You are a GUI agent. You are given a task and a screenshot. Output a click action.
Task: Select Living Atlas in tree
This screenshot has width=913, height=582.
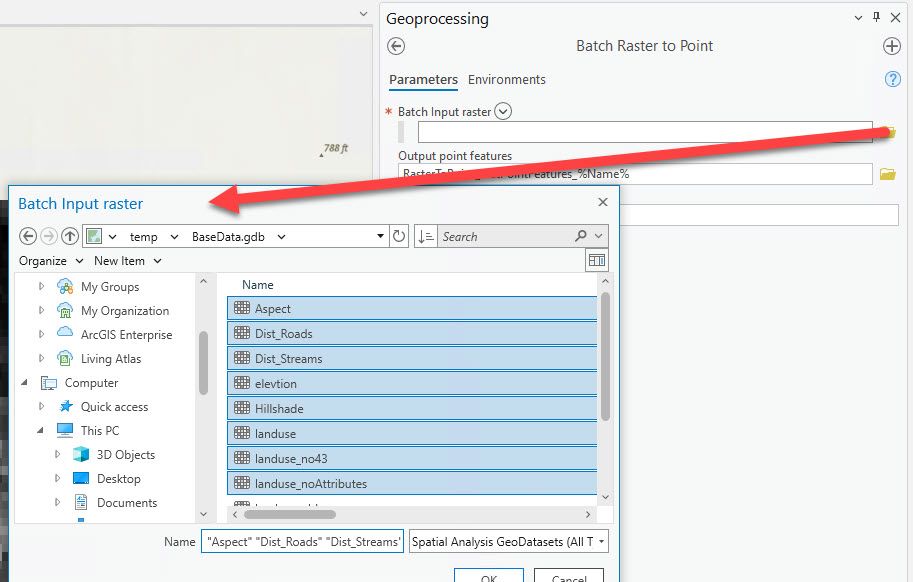[x=111, y=359]
